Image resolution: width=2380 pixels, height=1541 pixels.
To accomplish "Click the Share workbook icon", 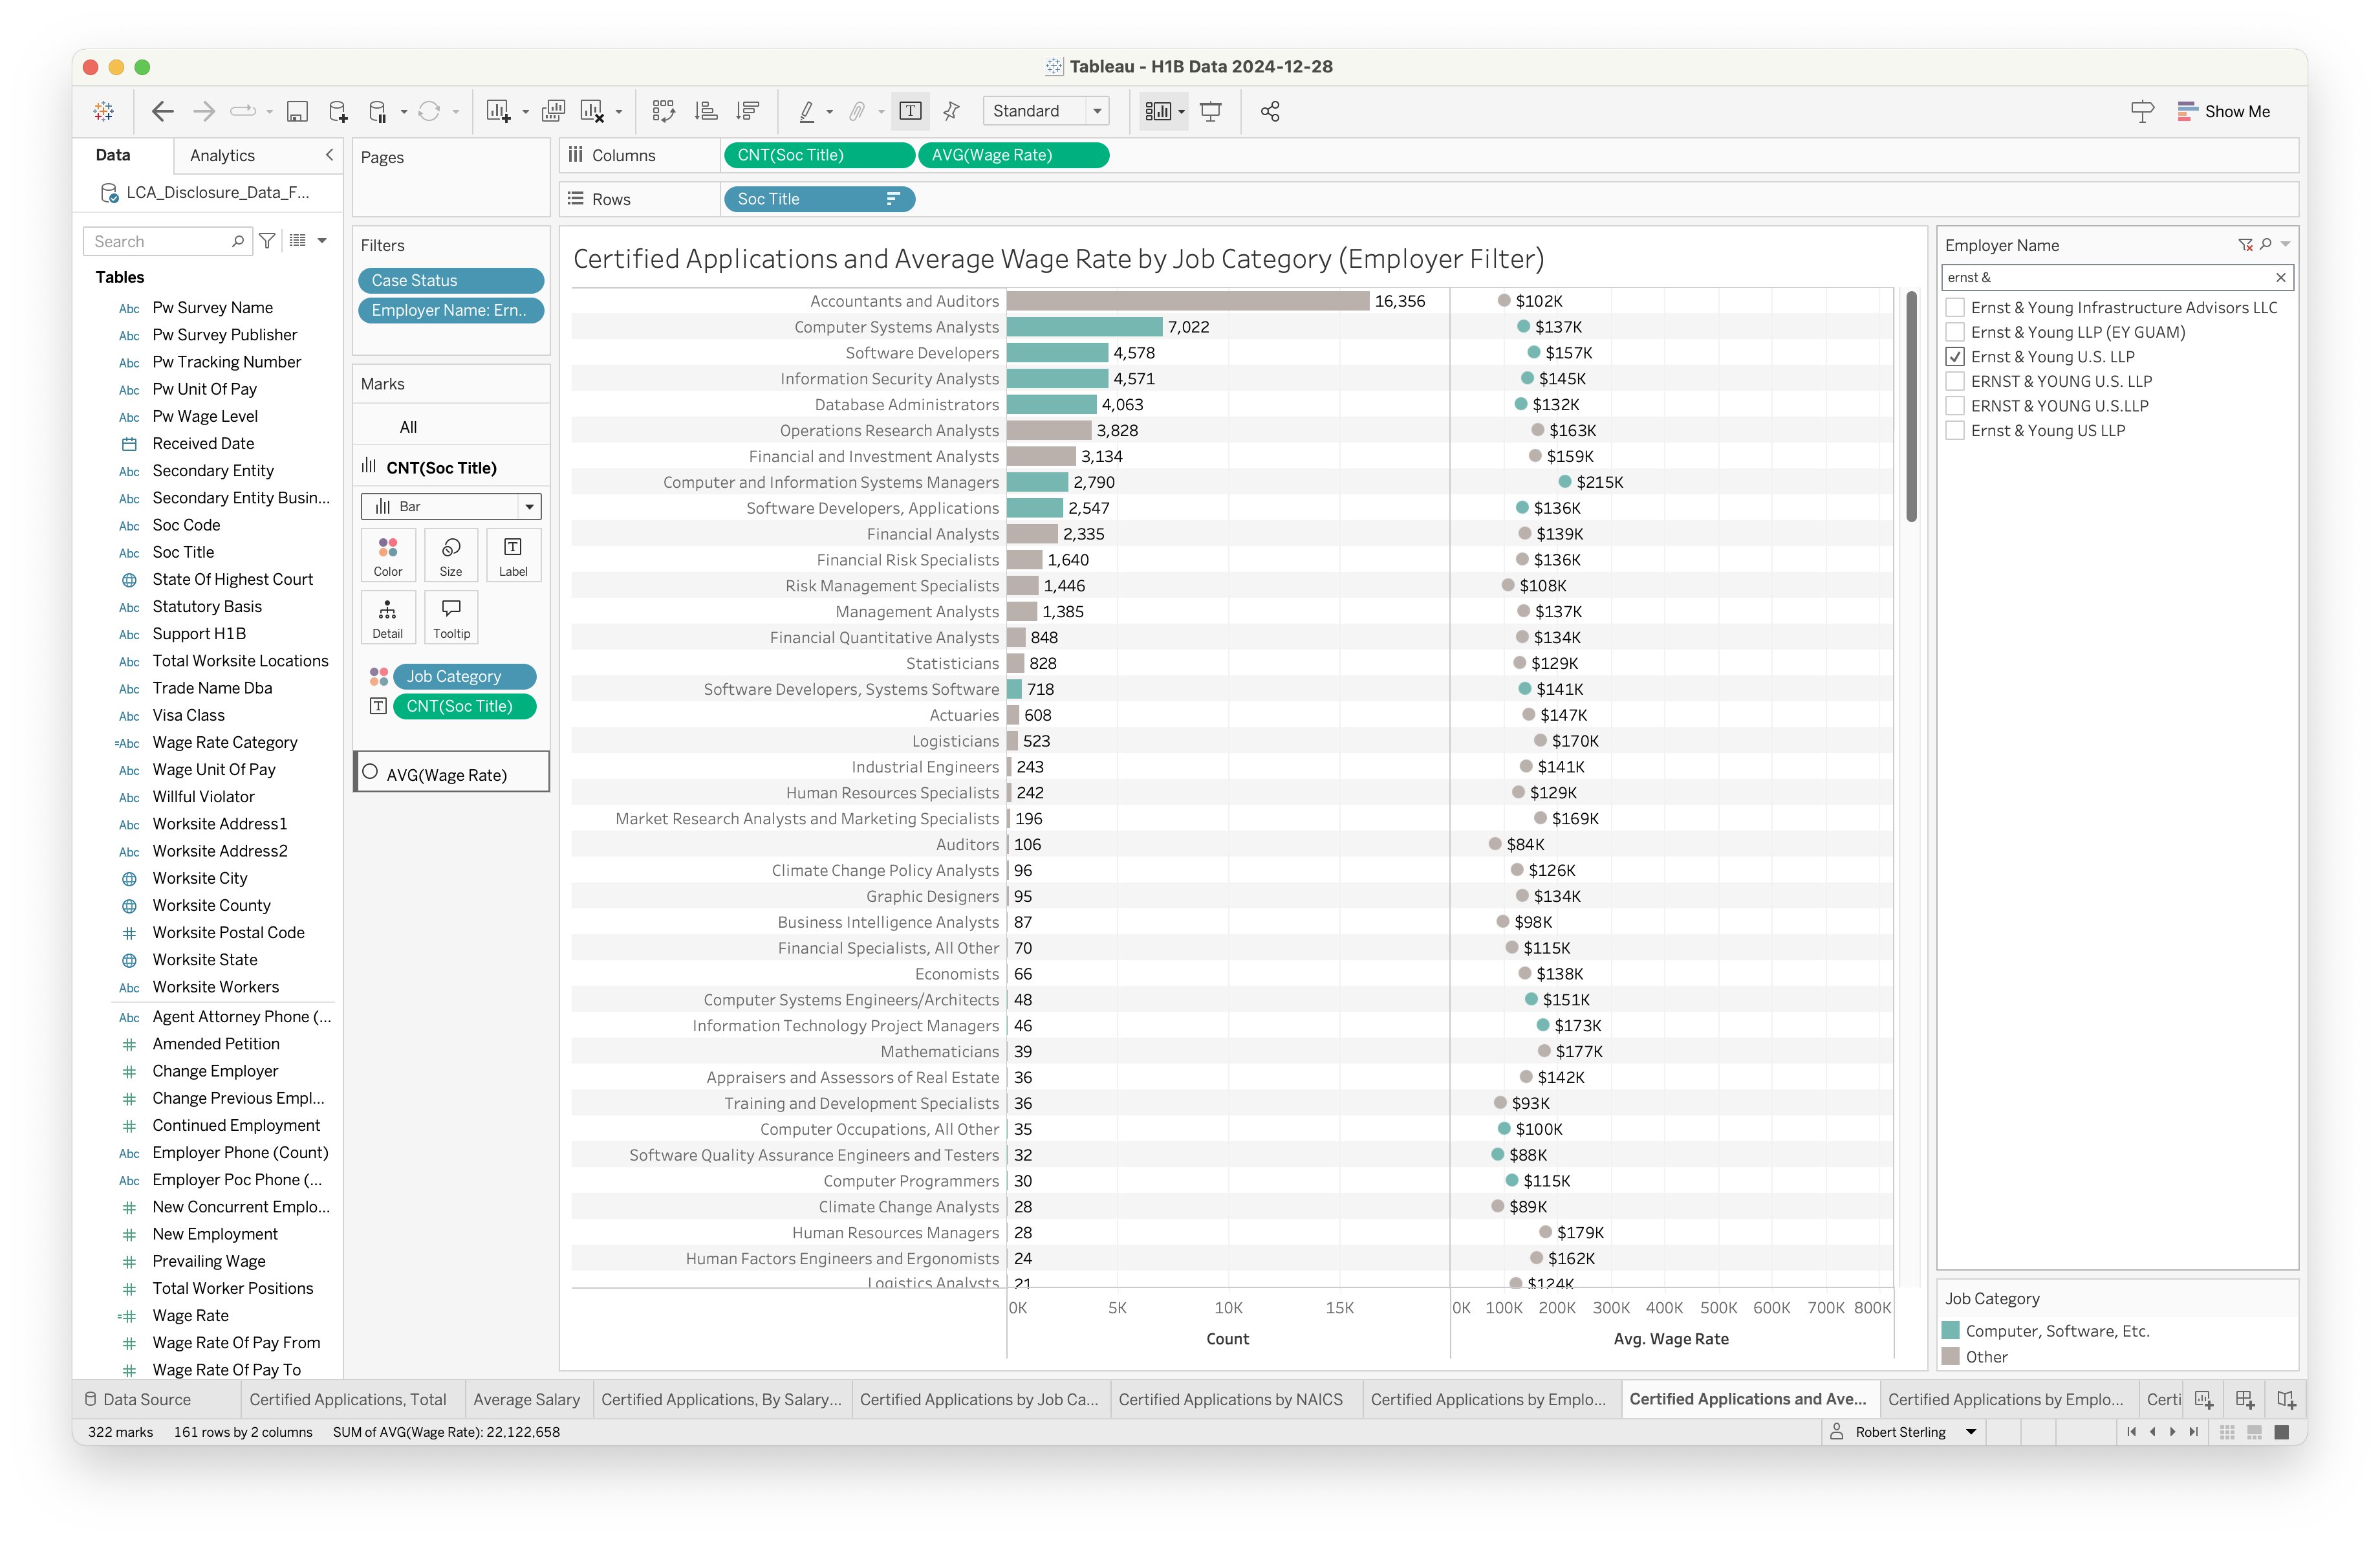I will pyautogui.click(x=1270, y=111).
